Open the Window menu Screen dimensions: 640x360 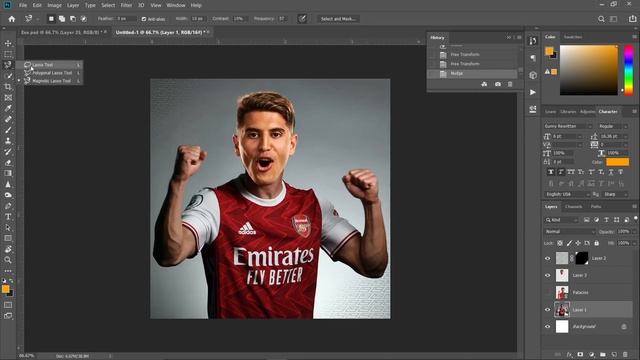pyautogui.click(x=176, y=5)
